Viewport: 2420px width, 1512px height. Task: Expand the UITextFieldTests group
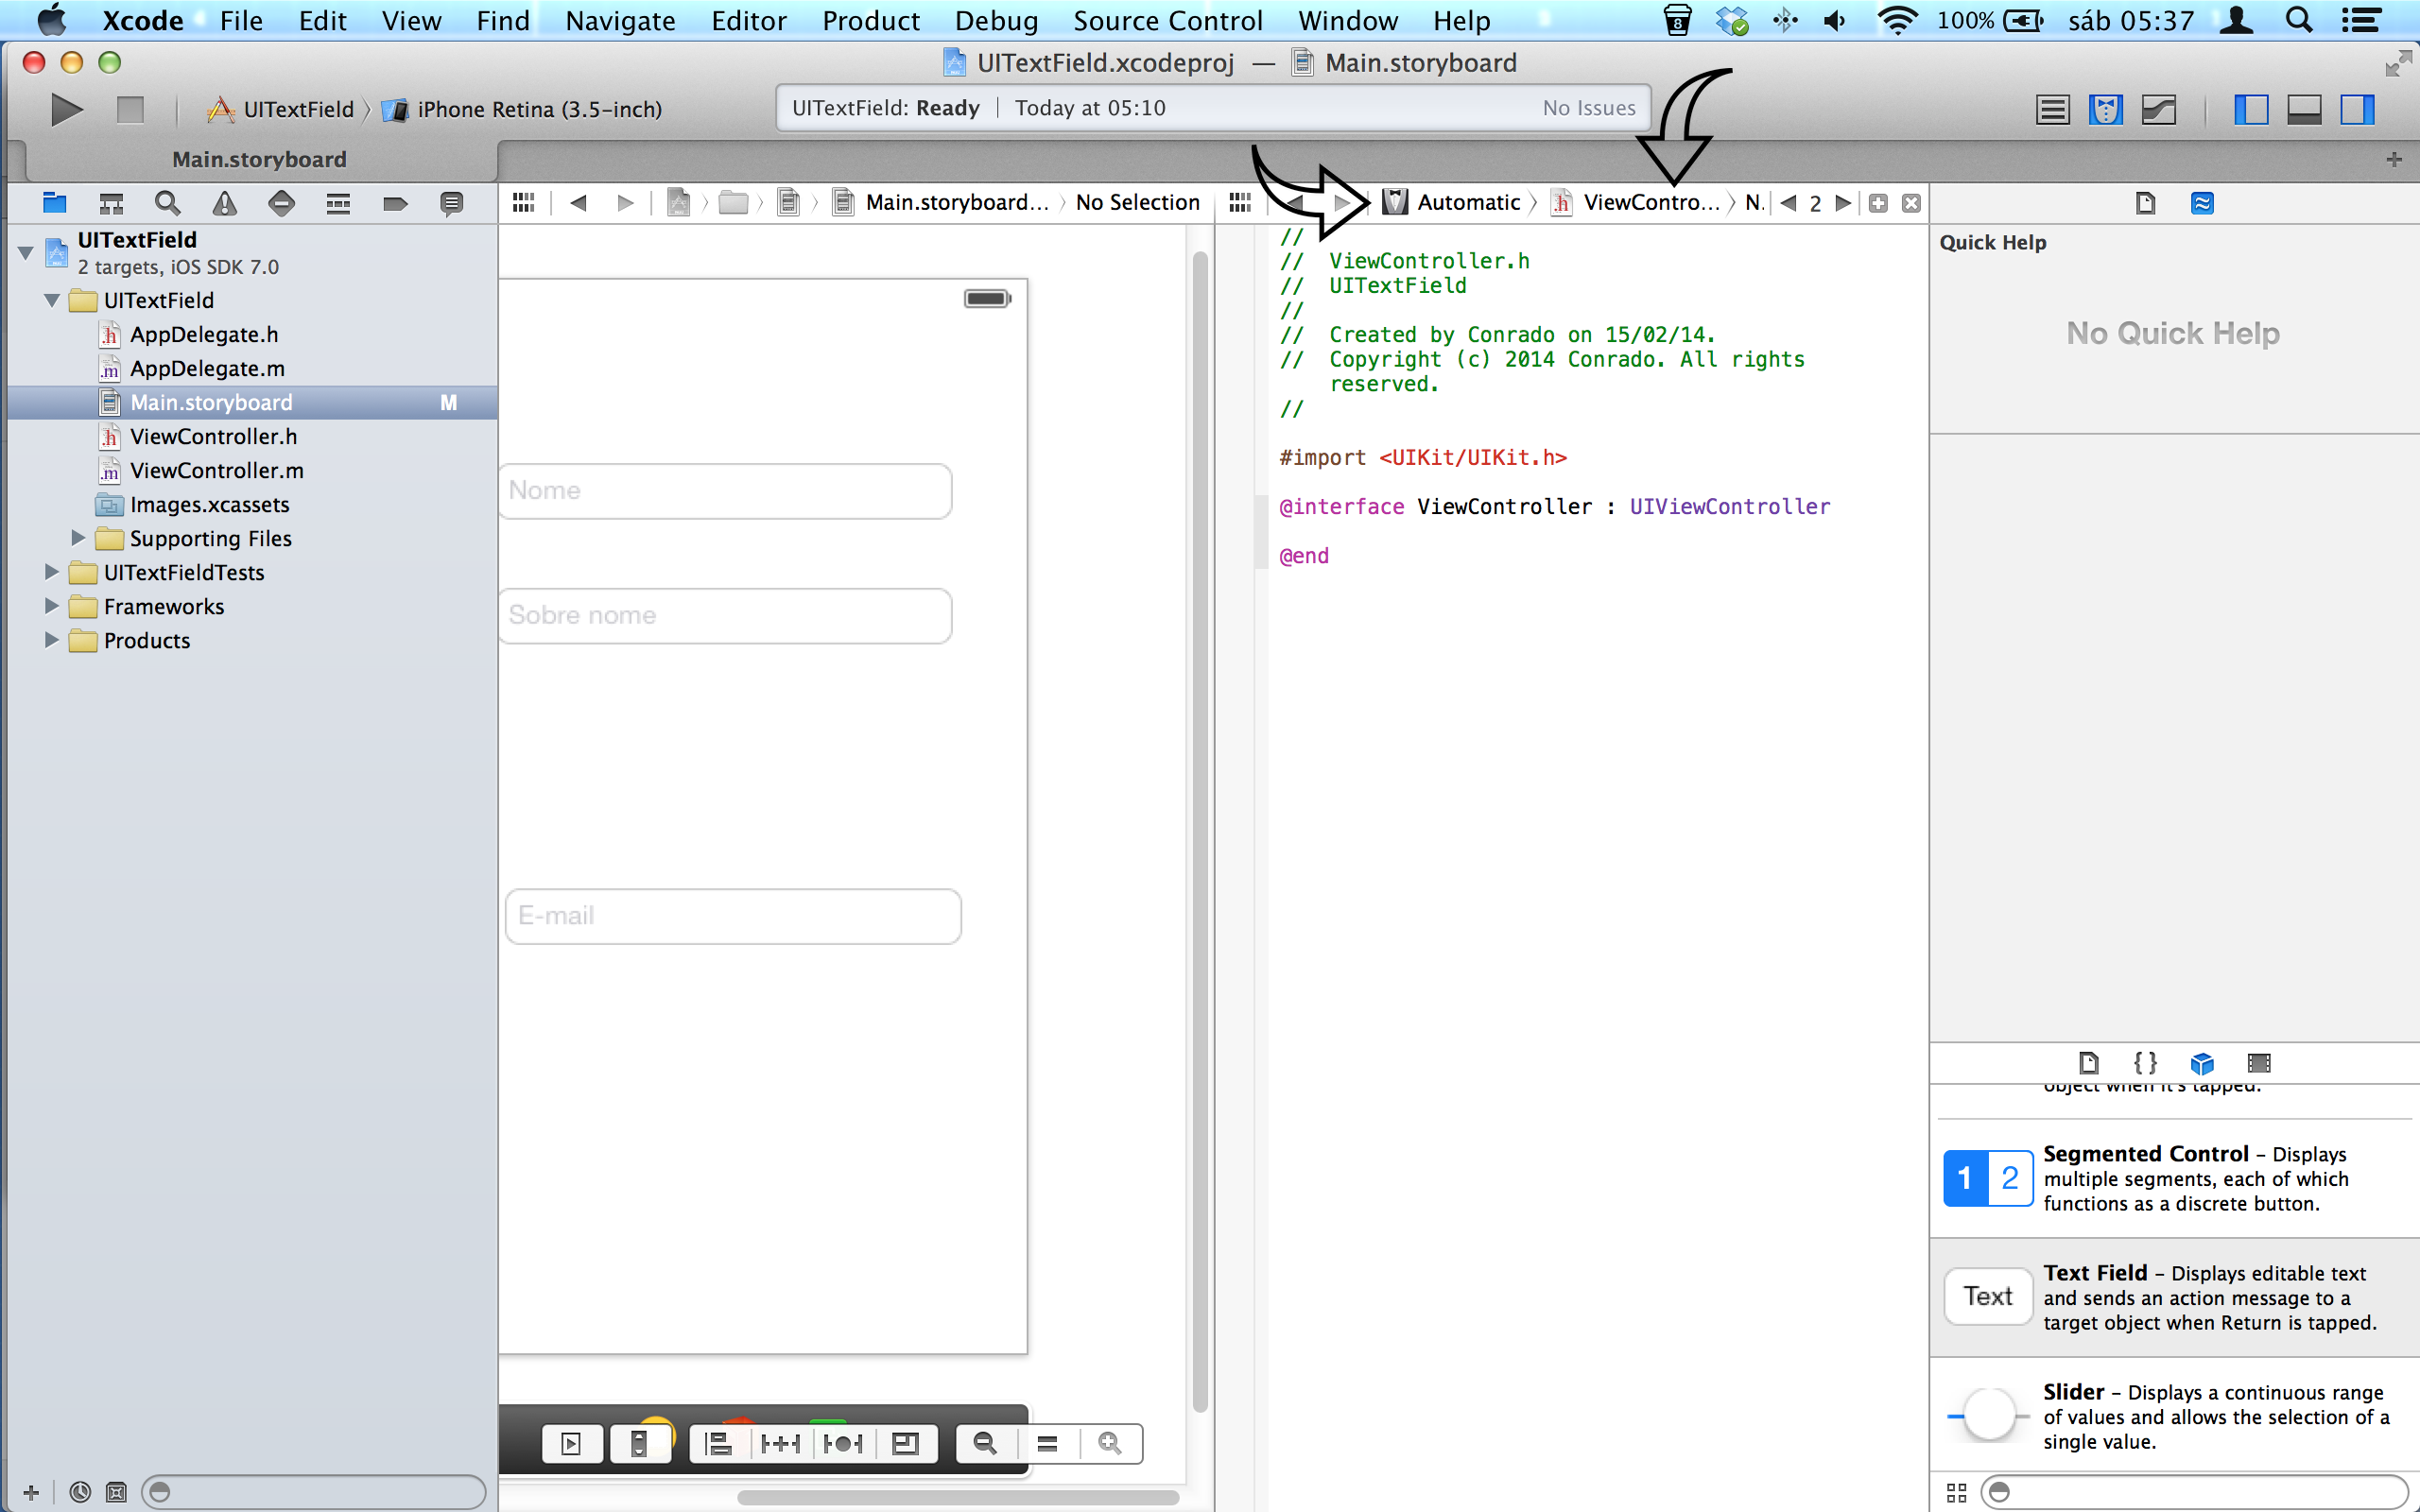click(52, 572)
